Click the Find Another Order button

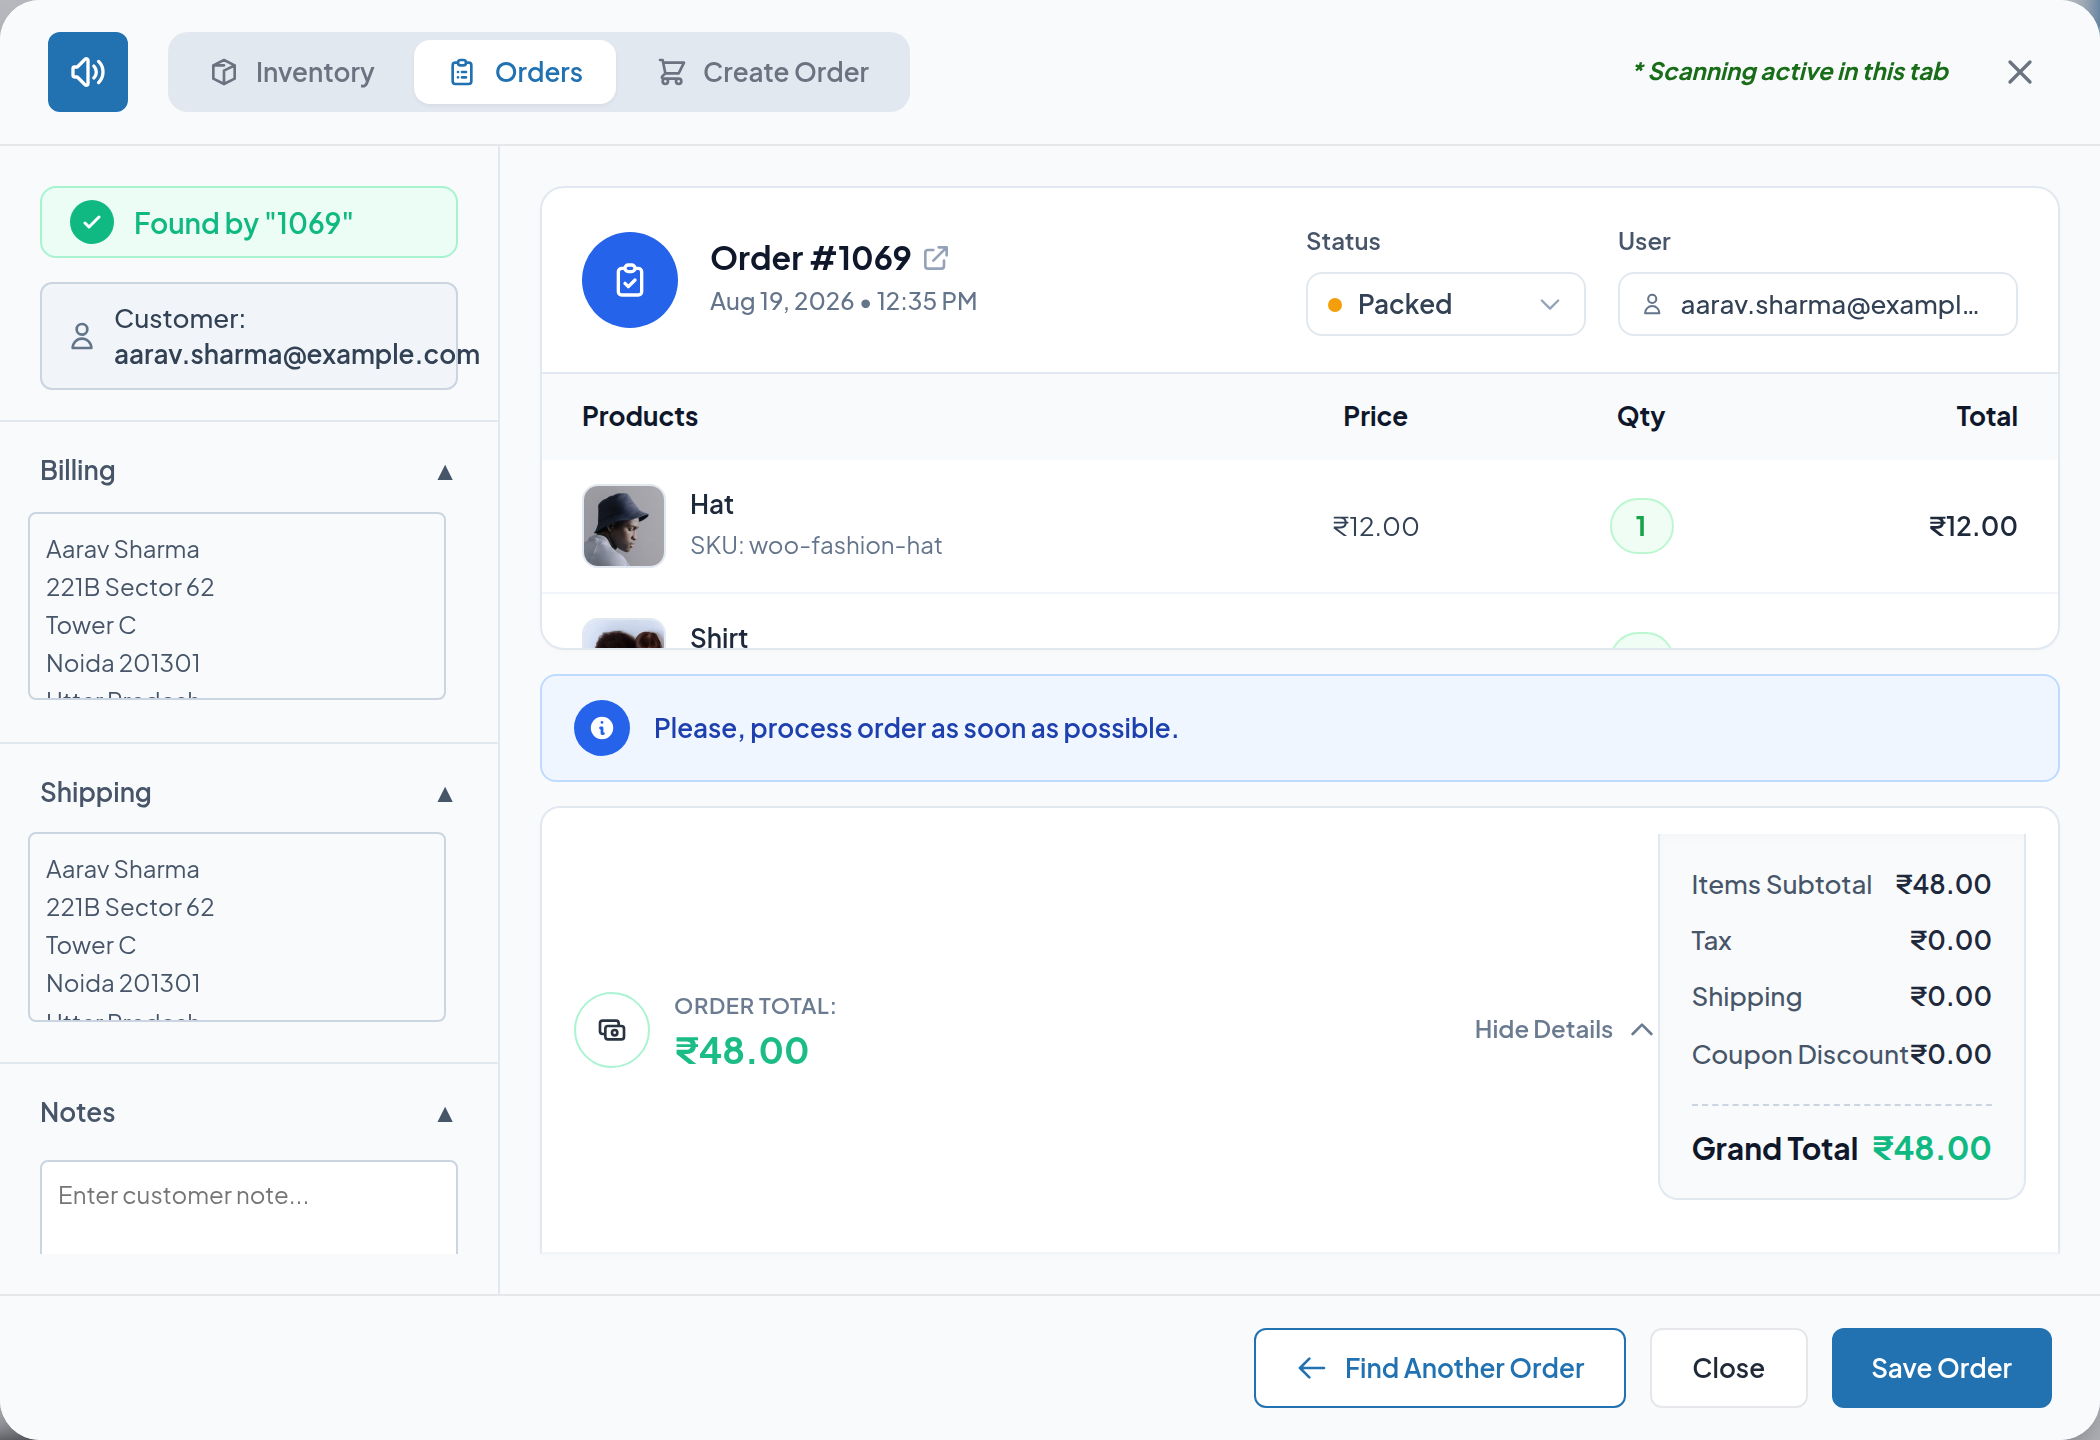pyautogui.click(x=1440, y=1368)
